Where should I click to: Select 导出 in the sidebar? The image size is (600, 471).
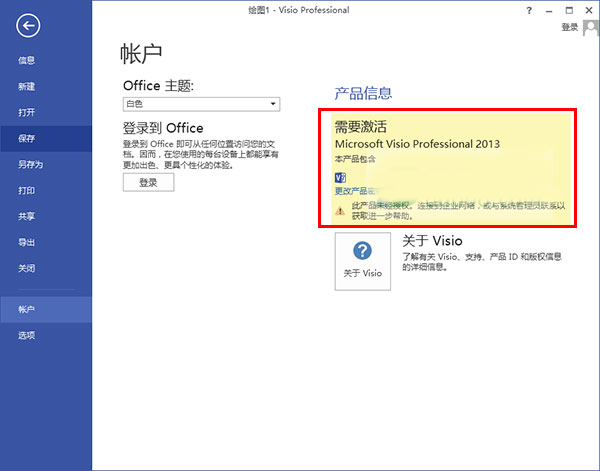click(46, 242)
